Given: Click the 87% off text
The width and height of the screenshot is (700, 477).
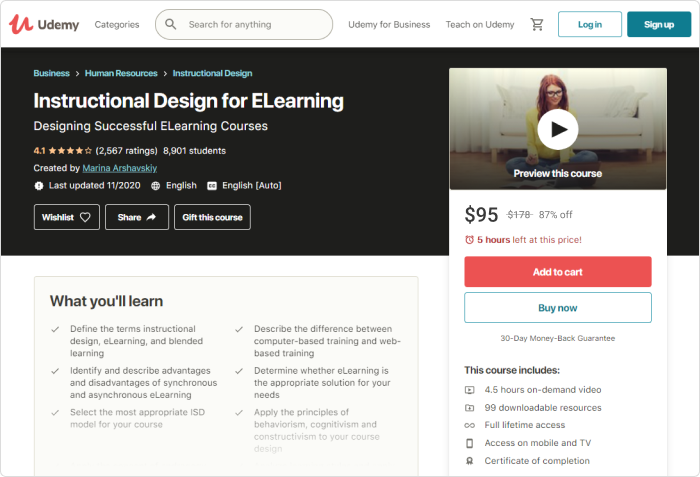Looking at the screenshot, I should click(555, 215).
